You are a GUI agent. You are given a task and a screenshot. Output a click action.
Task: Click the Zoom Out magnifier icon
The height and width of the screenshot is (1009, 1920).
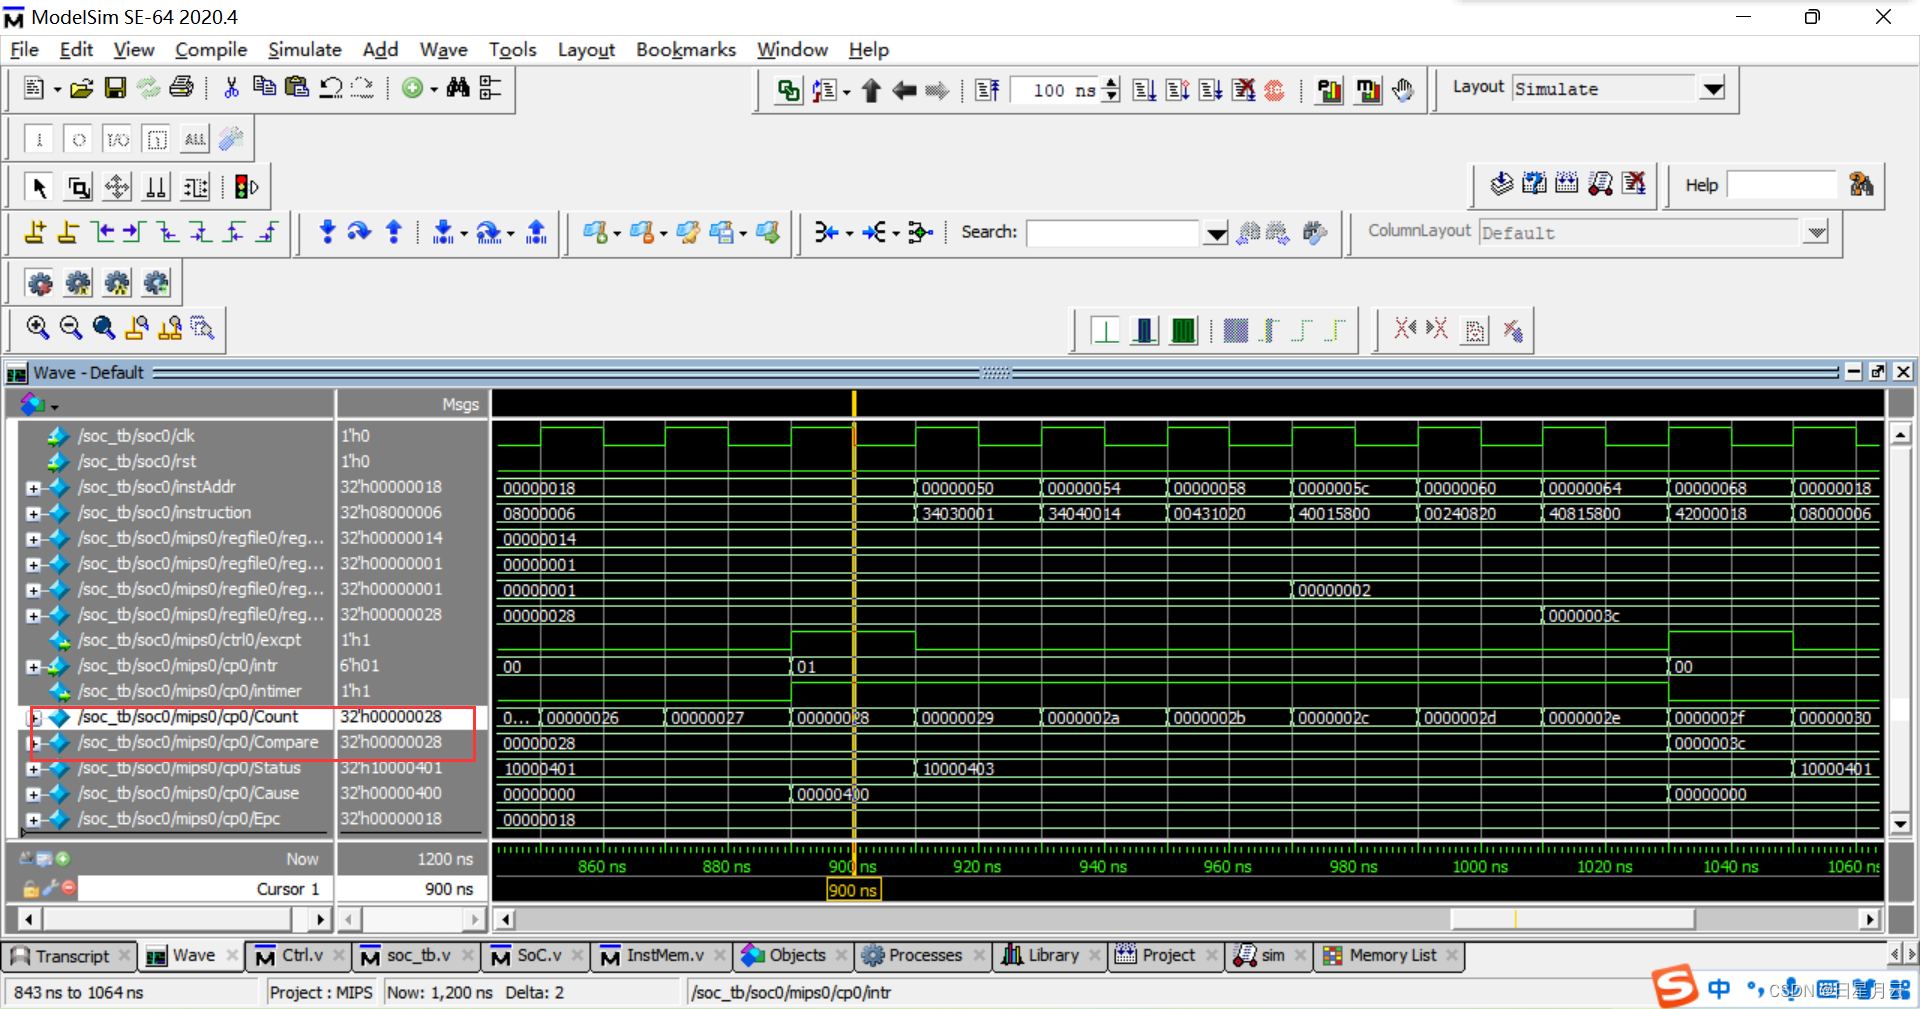click(70, 328)
